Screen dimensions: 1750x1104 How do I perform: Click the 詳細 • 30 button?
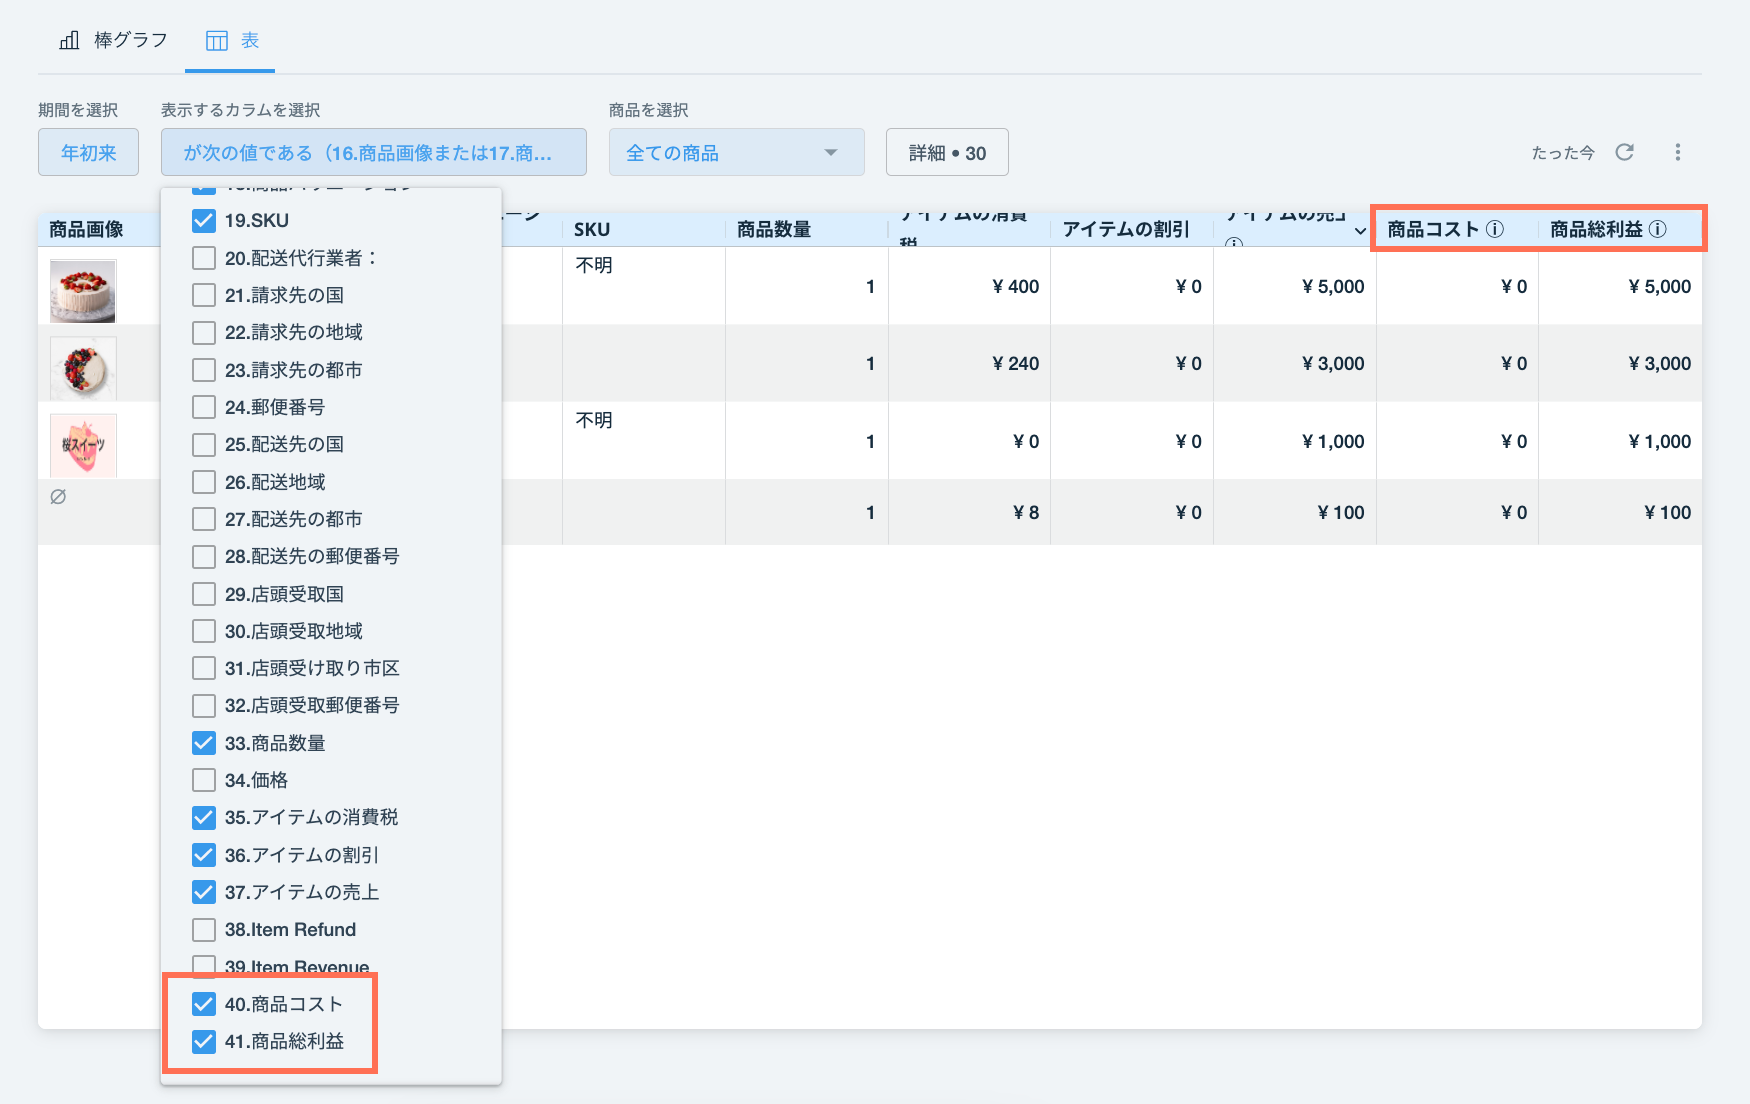pyautogui.click(x=946, y=152)
